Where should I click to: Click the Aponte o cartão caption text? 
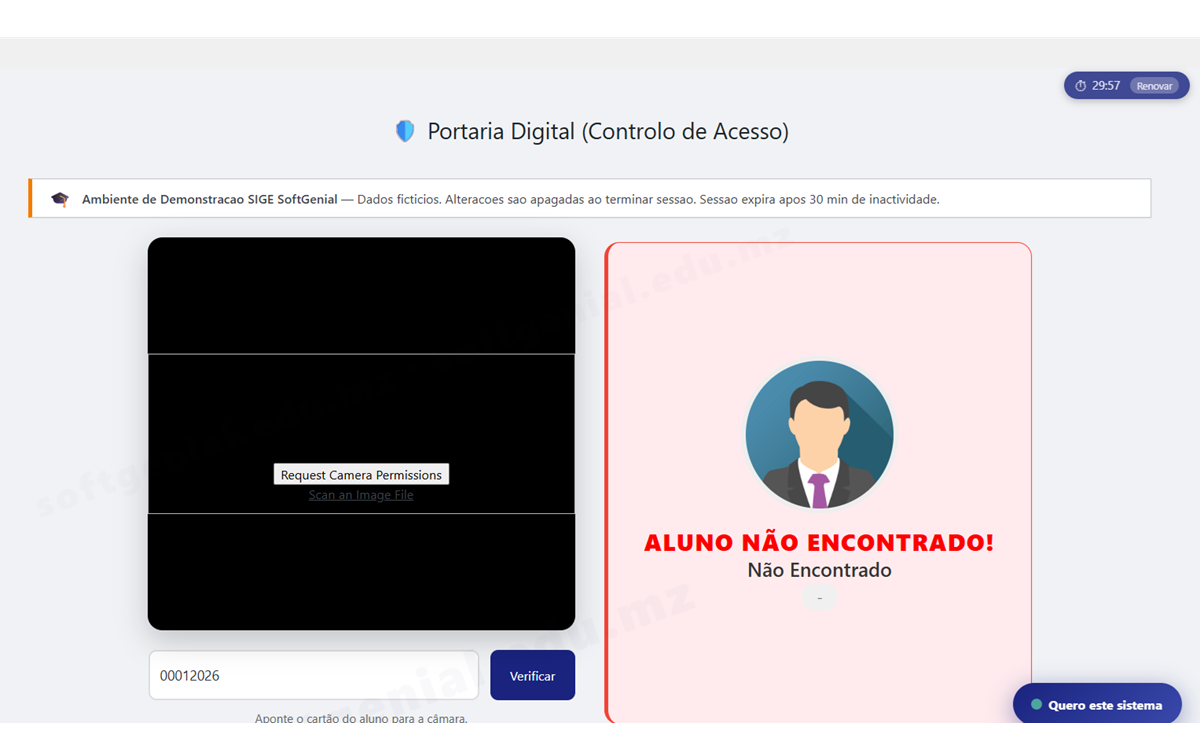coord(361,717)
